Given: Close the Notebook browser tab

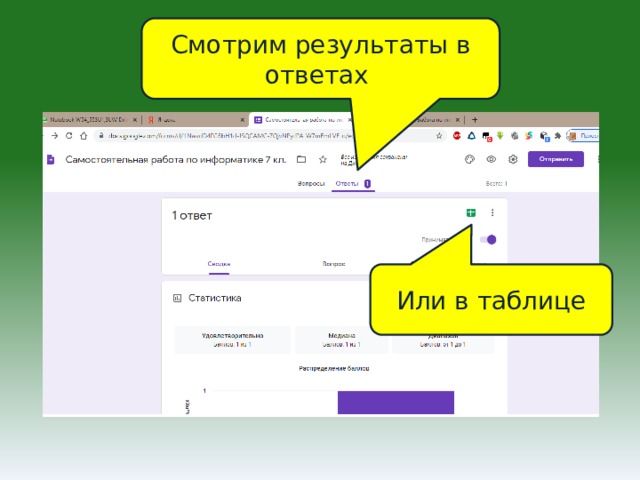Looking at the screenshot, I should [x=135, y=120].
